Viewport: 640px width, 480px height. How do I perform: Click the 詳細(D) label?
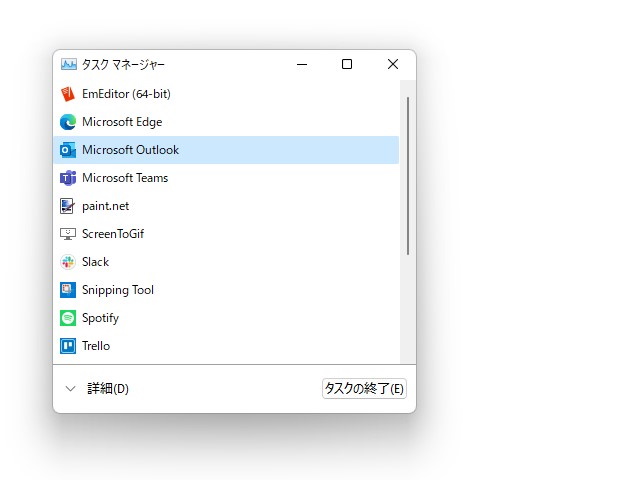coord(108,389)
